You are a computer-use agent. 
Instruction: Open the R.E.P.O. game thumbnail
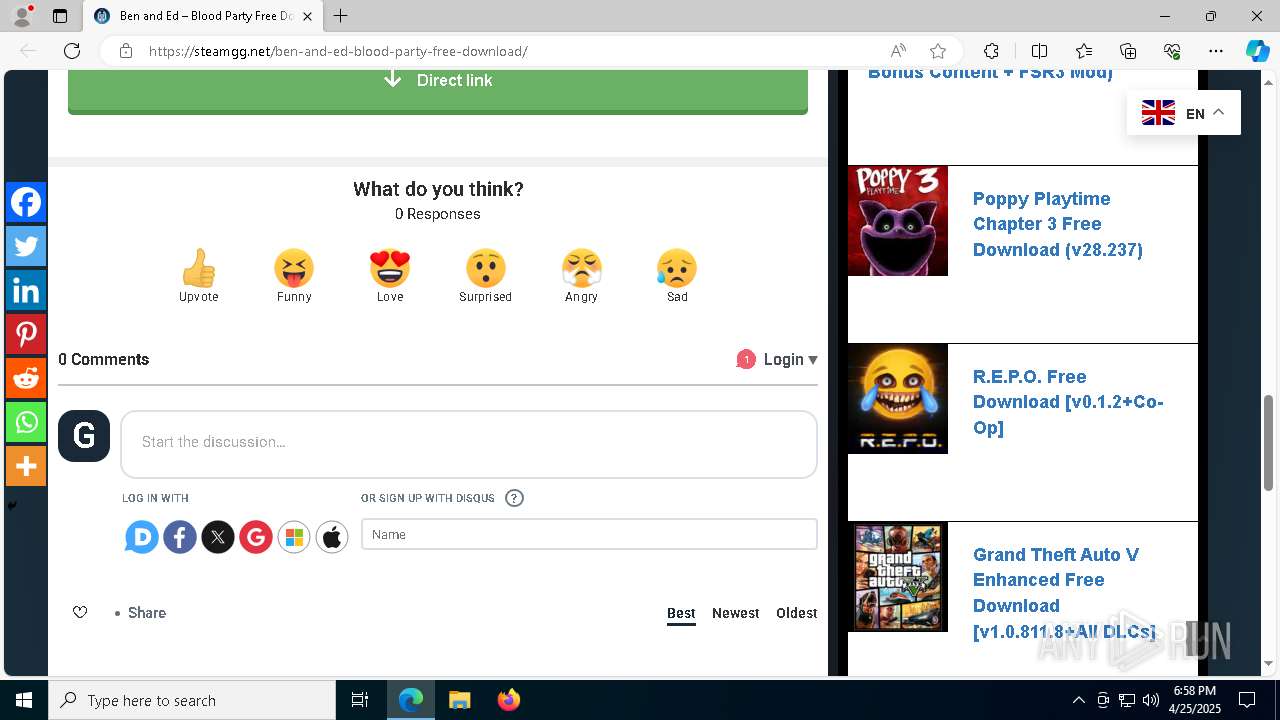pyautogui.click(x=898, y=399)
